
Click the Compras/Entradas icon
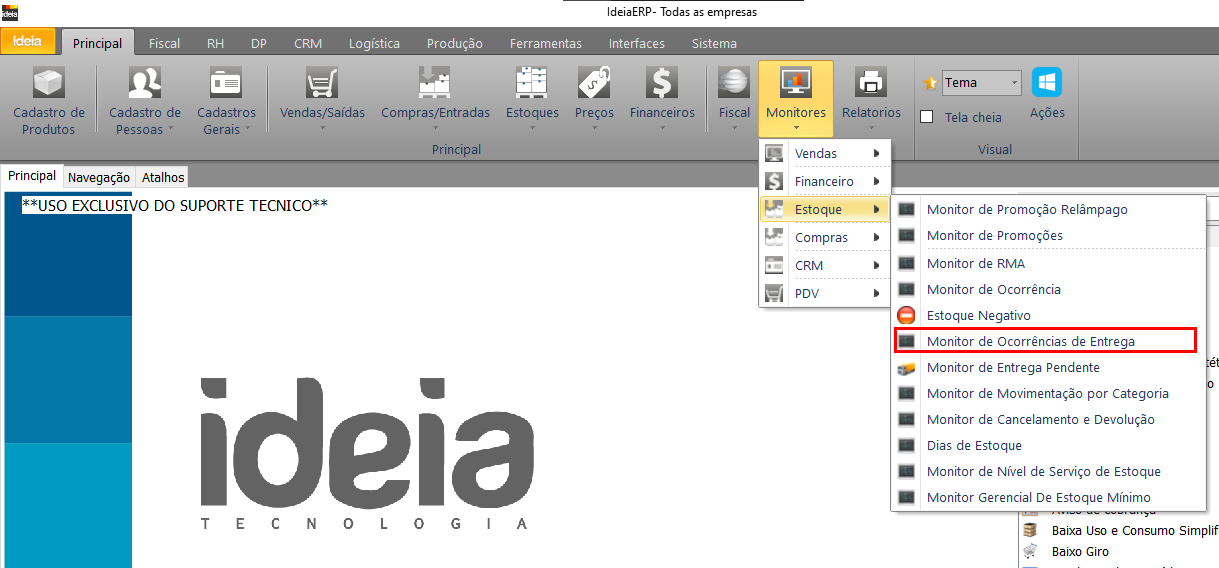[x=435, y=83]
